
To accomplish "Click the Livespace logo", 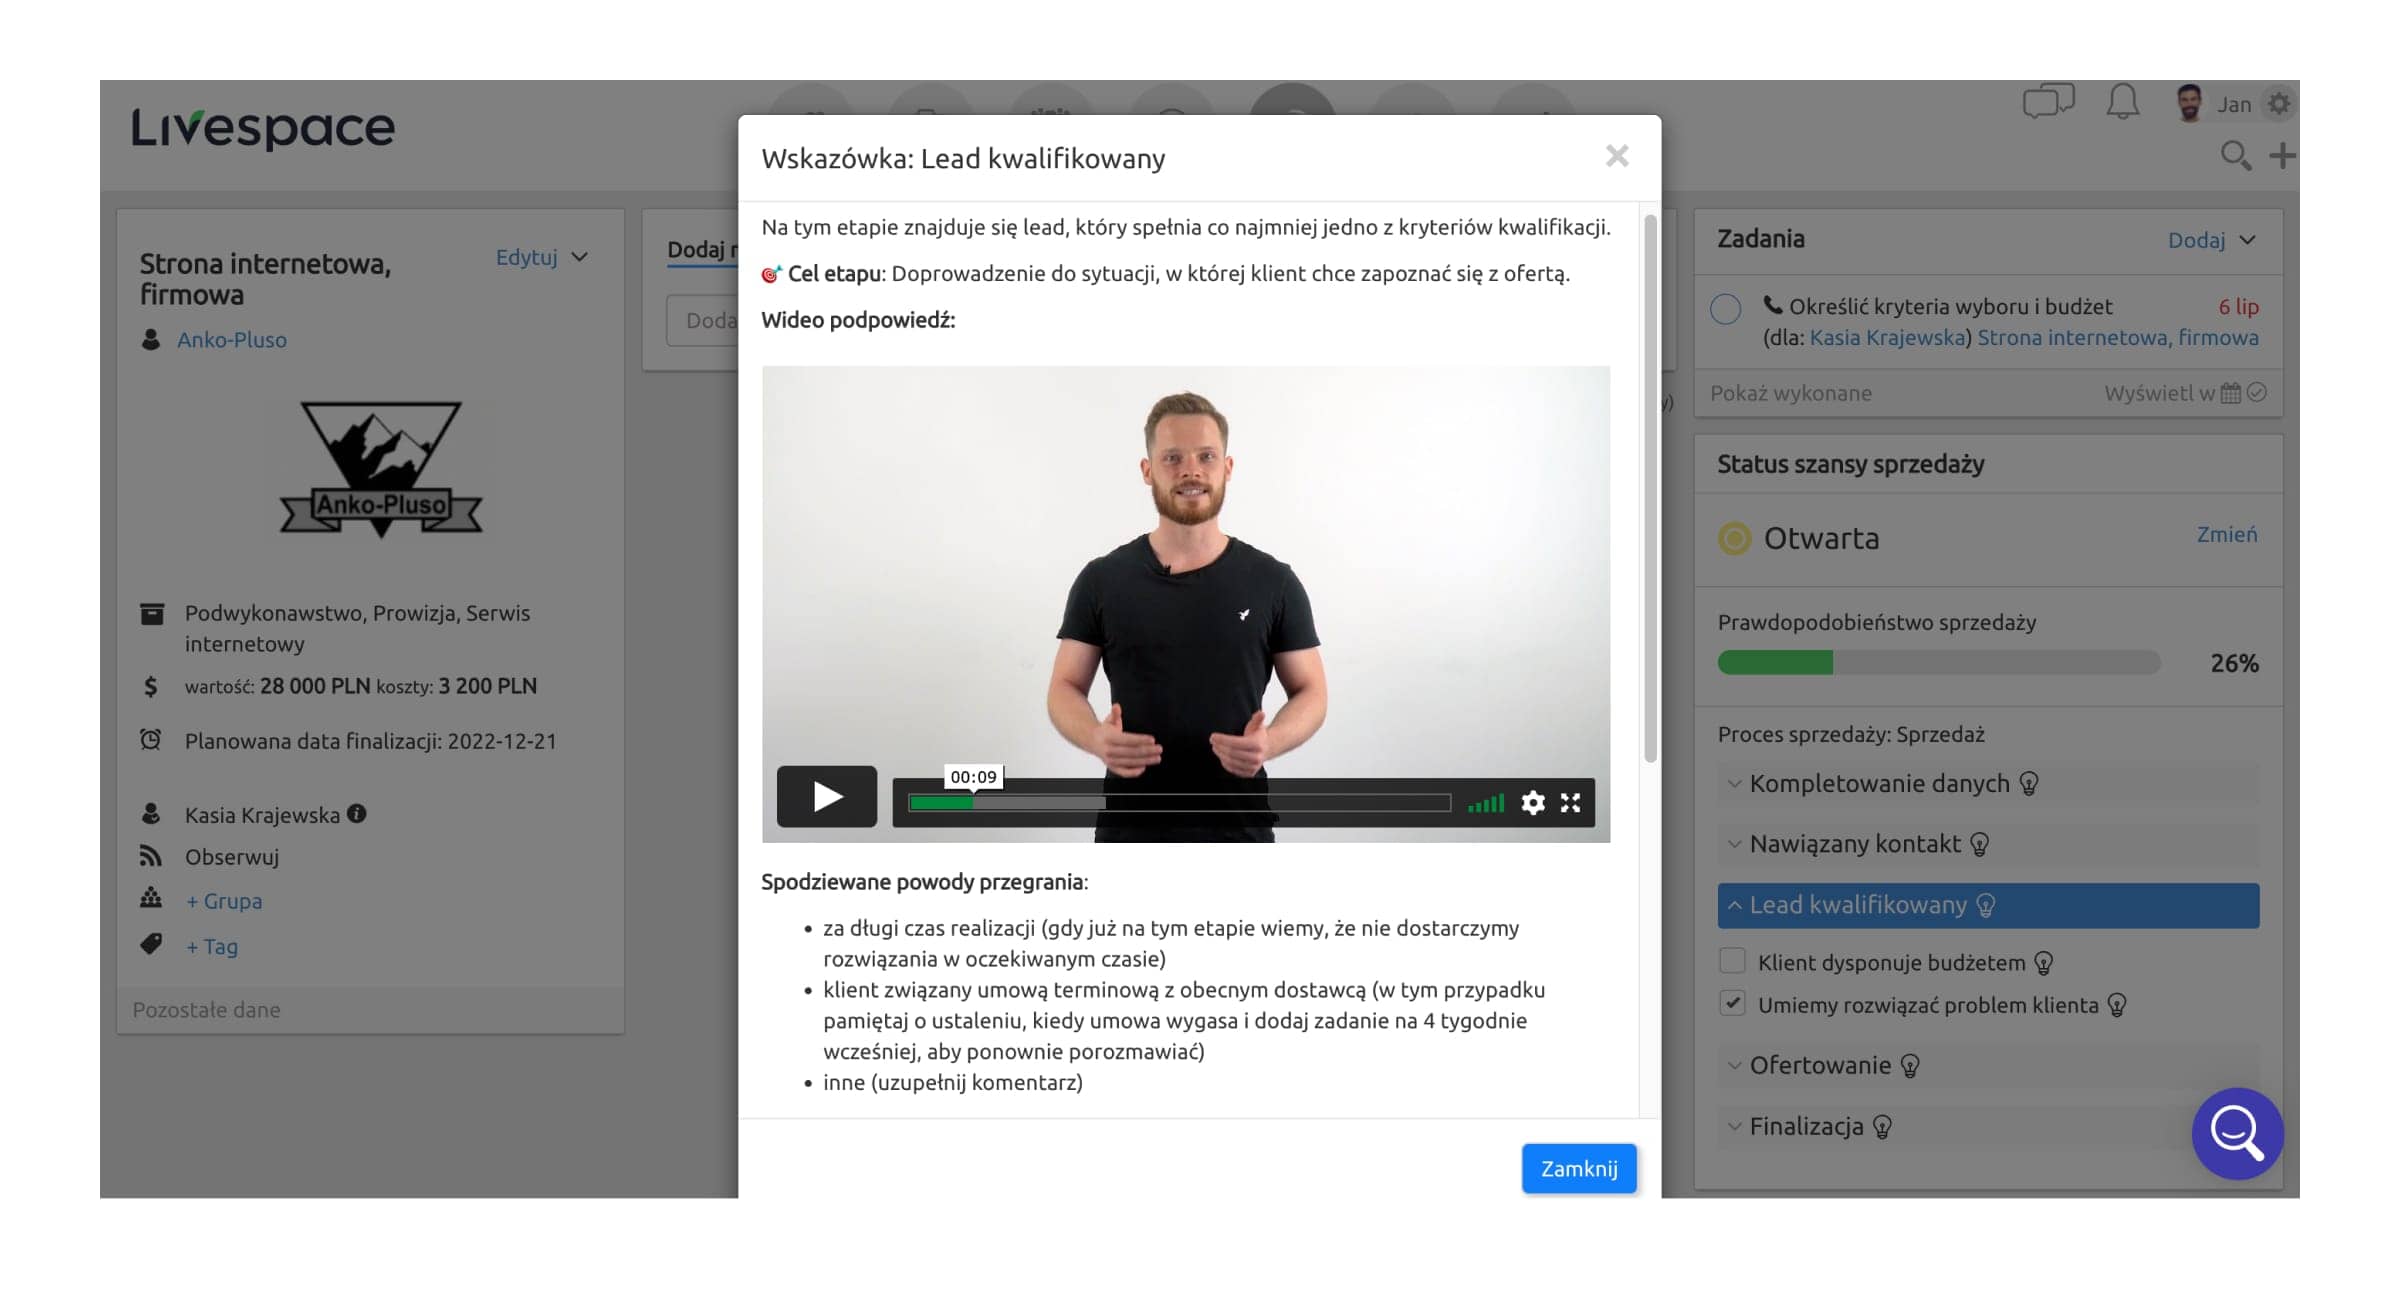I will [263, 128].
